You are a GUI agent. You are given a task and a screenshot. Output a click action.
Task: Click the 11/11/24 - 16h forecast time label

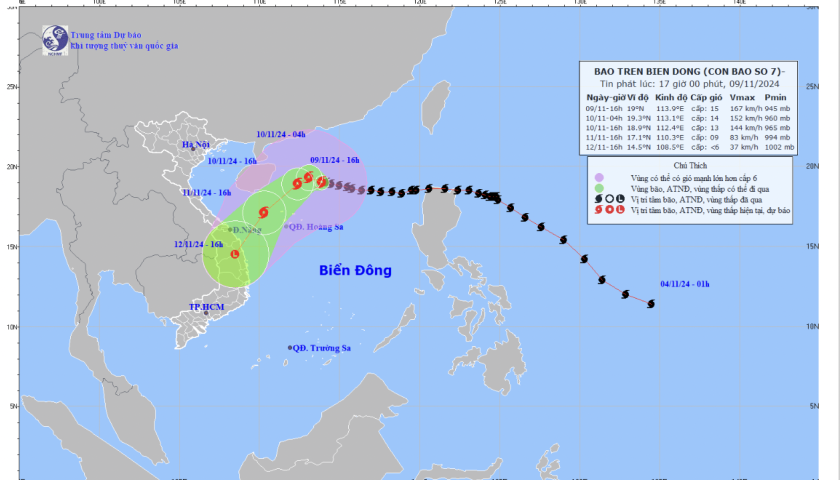tap(205, 191)
